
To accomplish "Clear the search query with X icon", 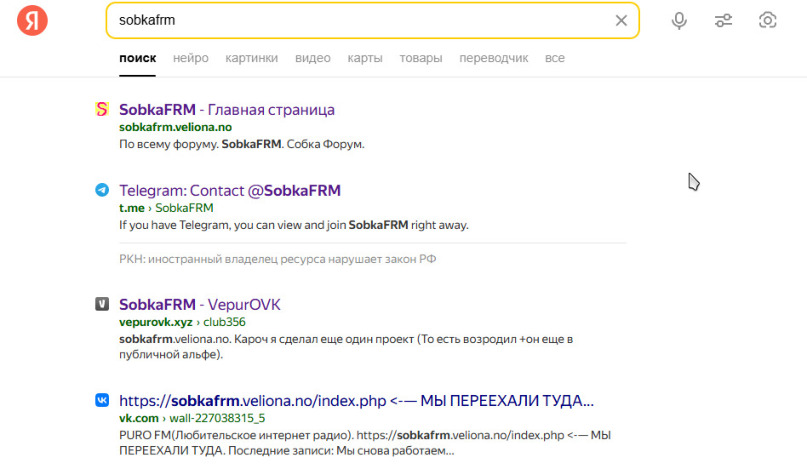I will (621, 20).
